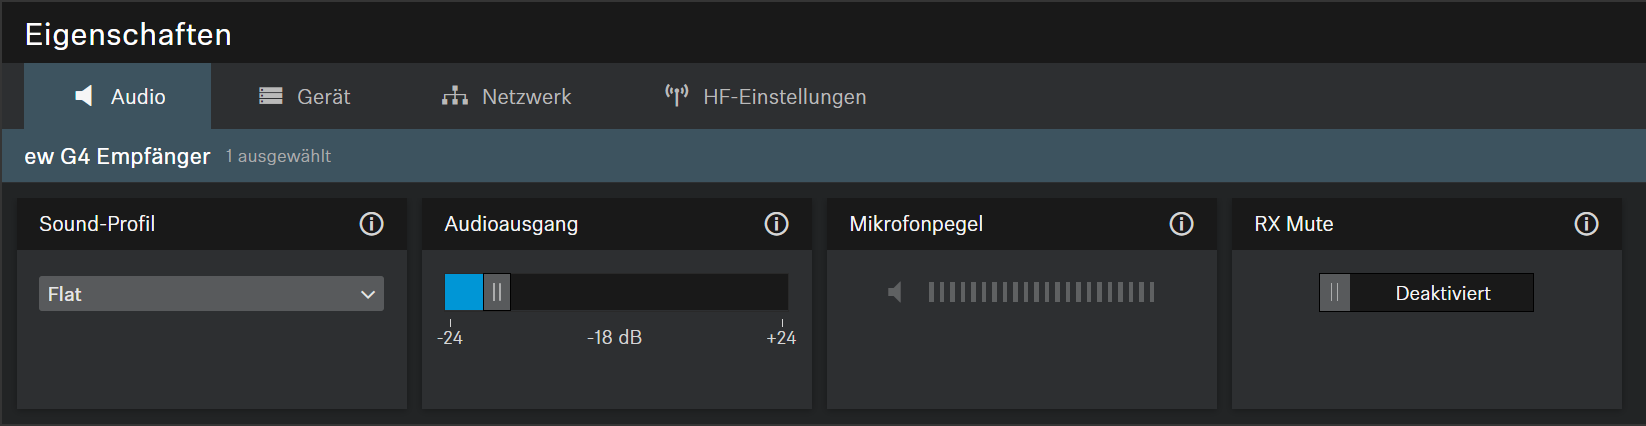Click the speaker icon on Audio tab
The height and width of the screenshot is (426, 1646).
[84, 96]
